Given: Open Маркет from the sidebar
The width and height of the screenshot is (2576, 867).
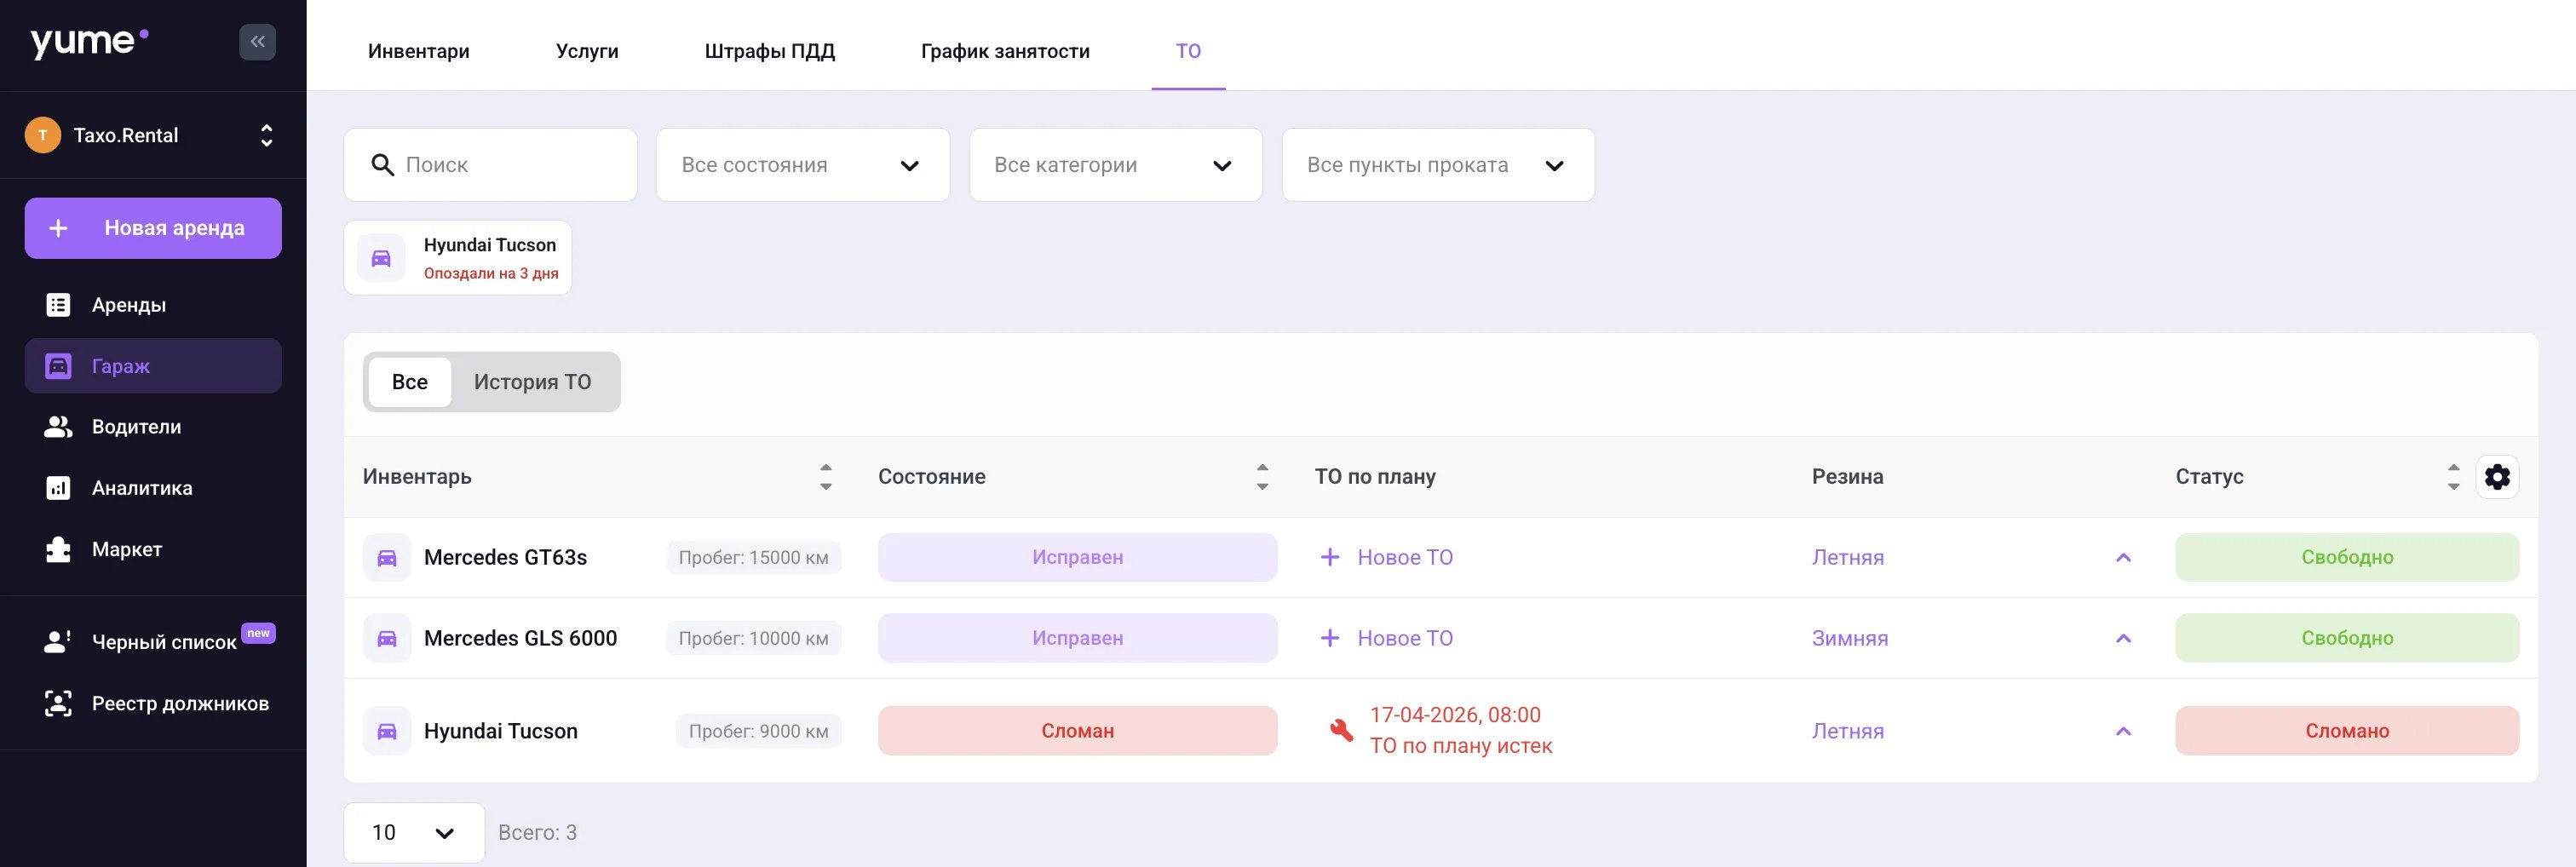Looking at the screenshot, I should [153, 549].
